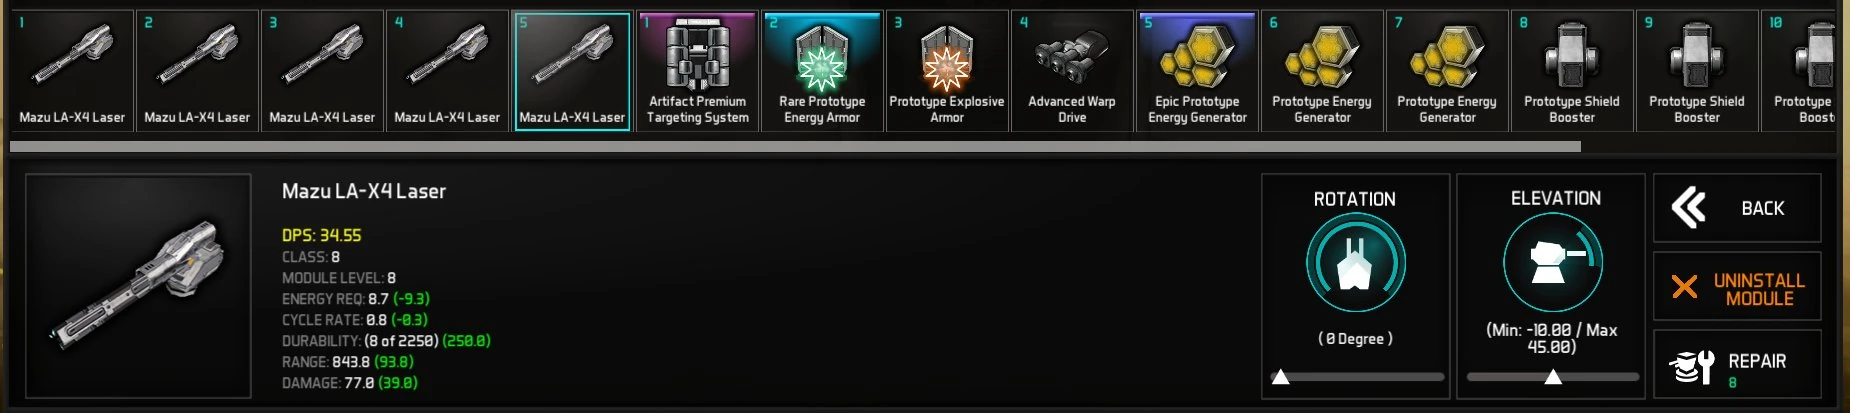Select the Rare Prototype Energy Armor module
The width and height of the screenshot is (1850, 413).
click(x=822, y=71)
